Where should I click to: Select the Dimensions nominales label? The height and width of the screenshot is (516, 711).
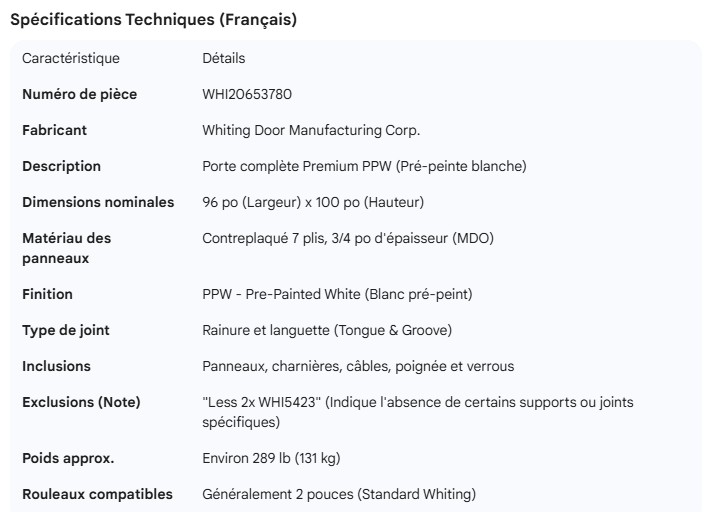[x=98, y=202]
